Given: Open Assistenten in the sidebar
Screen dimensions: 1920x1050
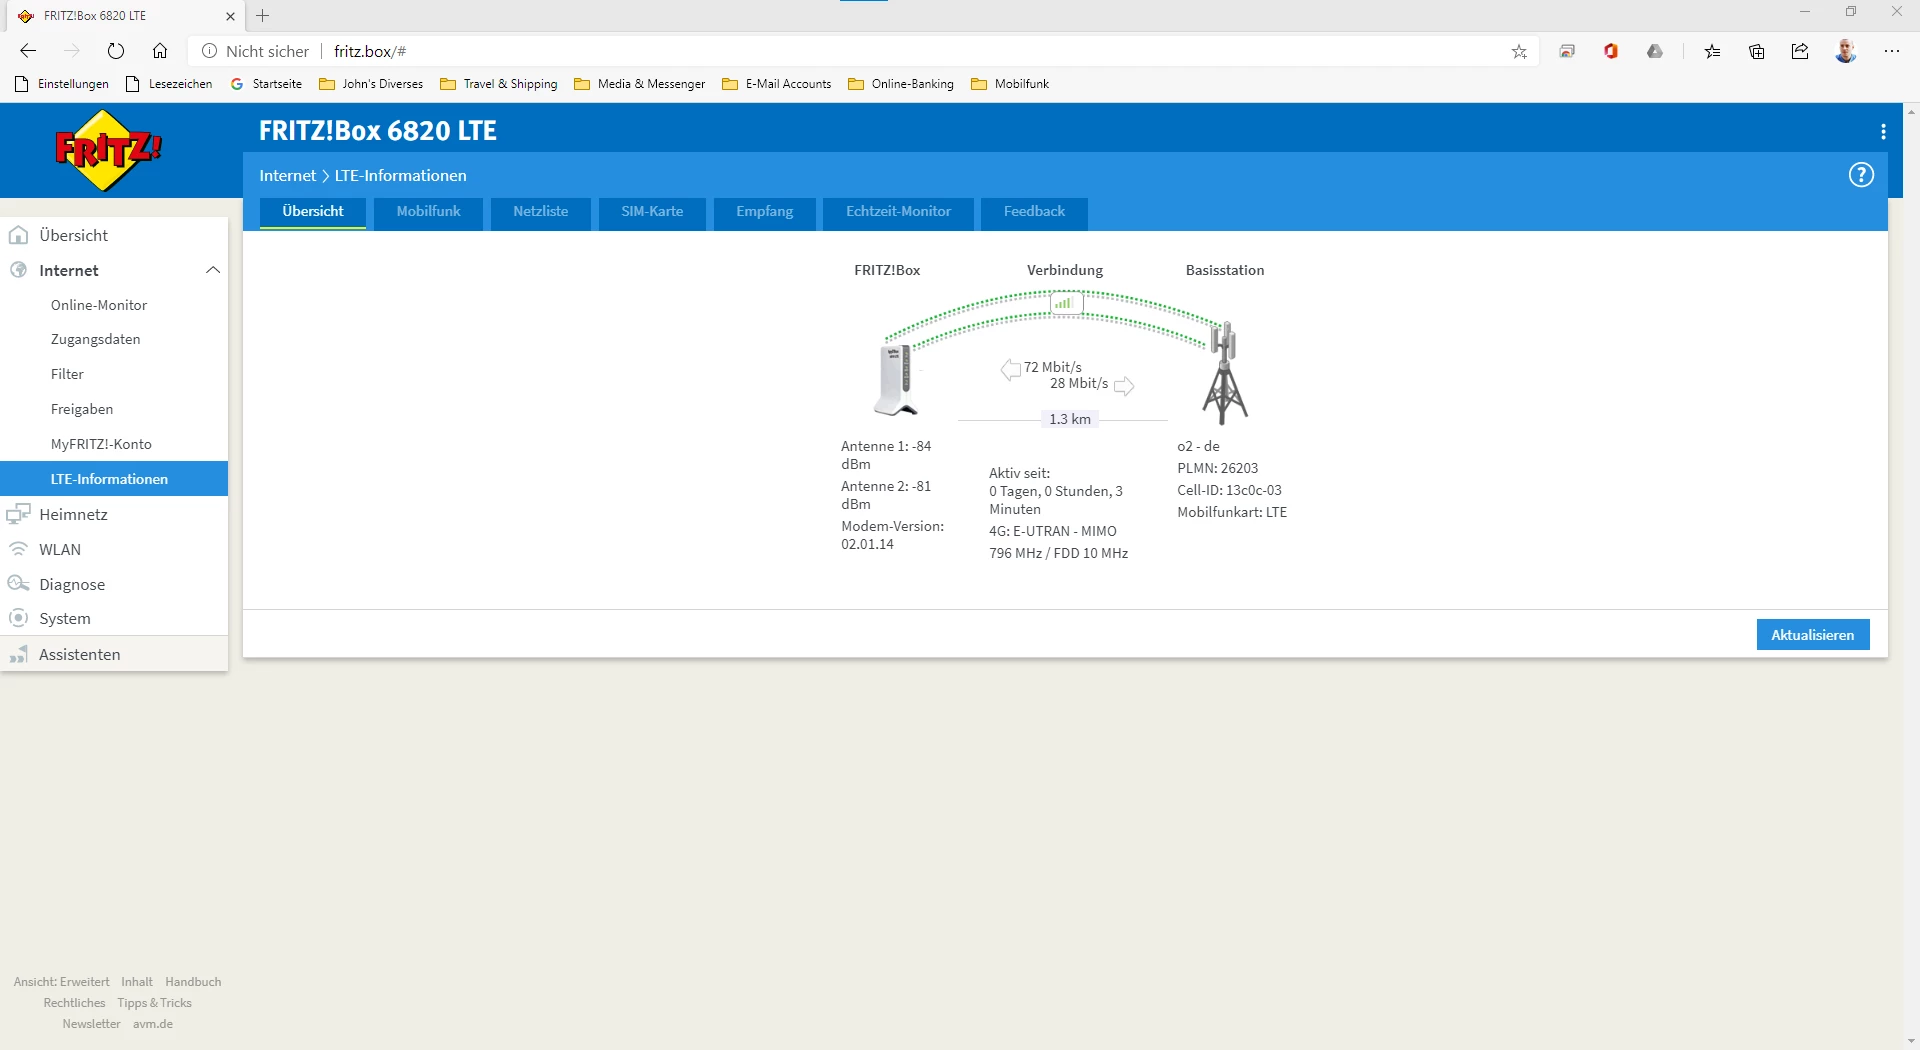Looking at the screenshot, I should click(114, 654).
